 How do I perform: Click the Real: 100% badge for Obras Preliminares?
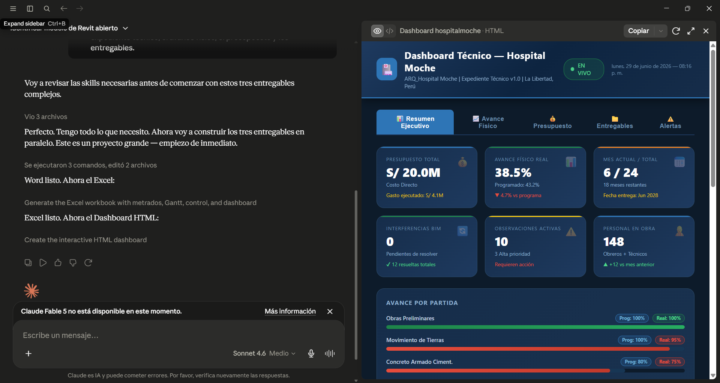pyautogui.click(x=669, y=318)
